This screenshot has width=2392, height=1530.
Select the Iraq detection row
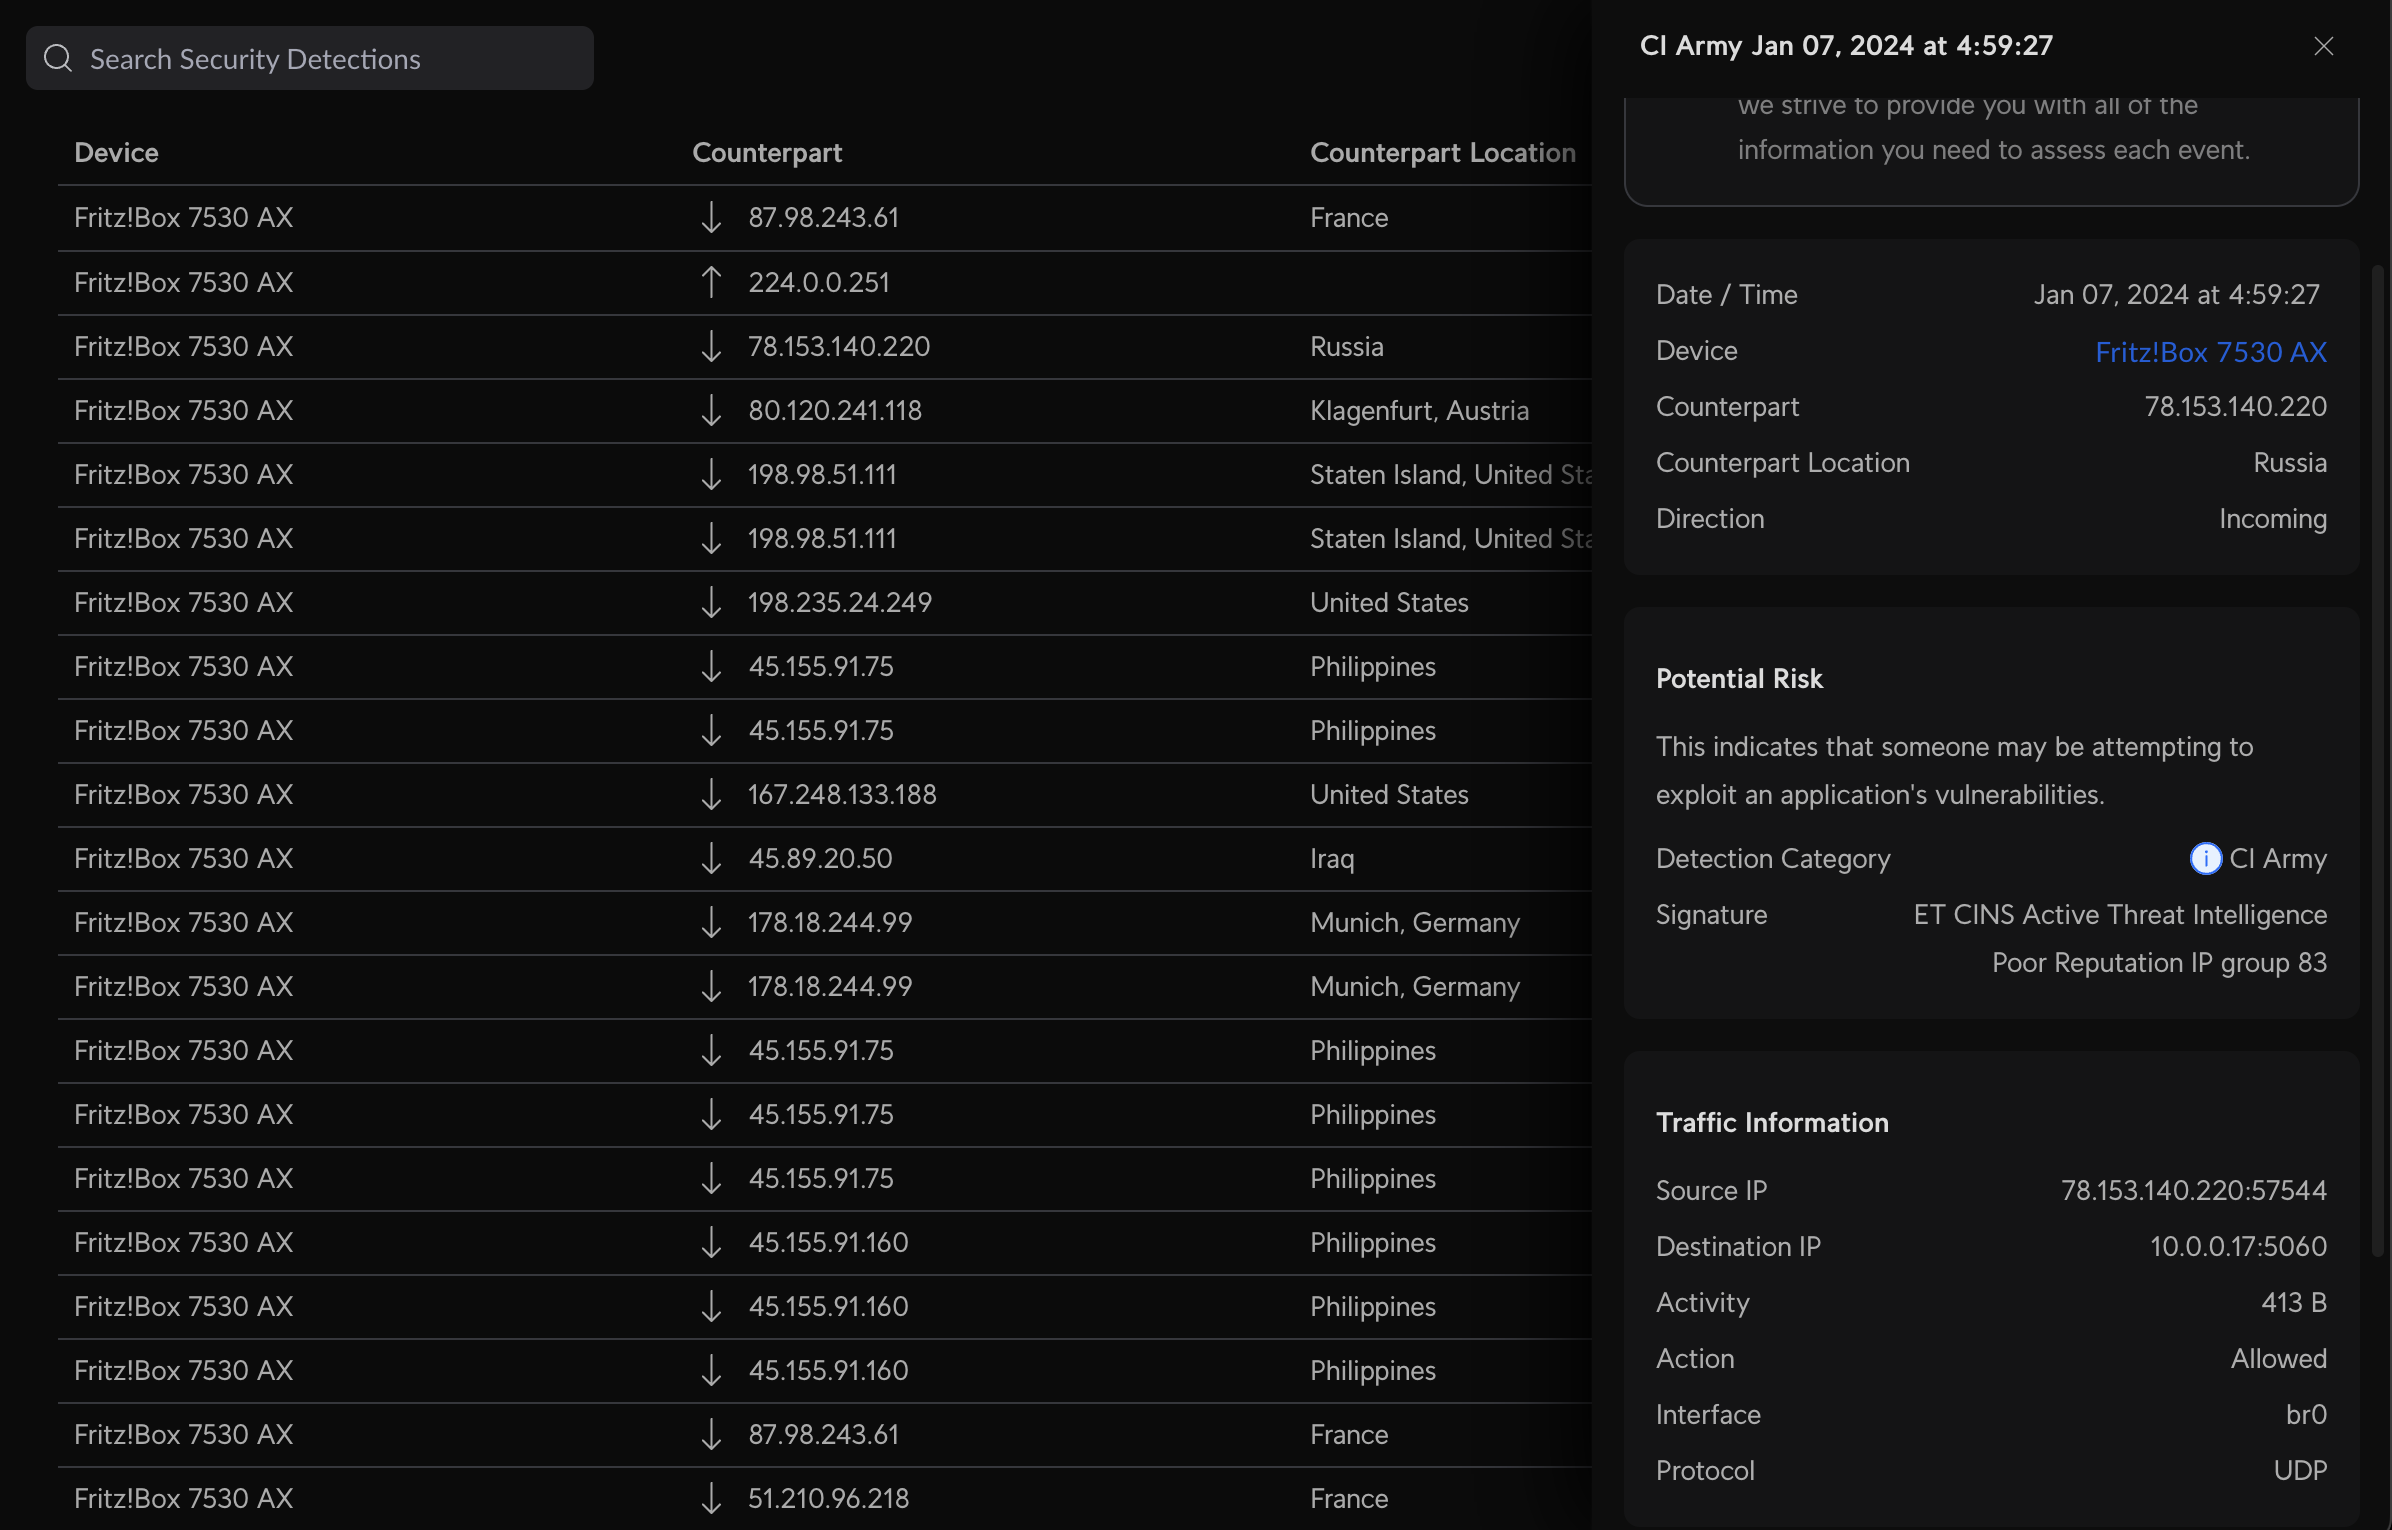tap(1332, 858)
